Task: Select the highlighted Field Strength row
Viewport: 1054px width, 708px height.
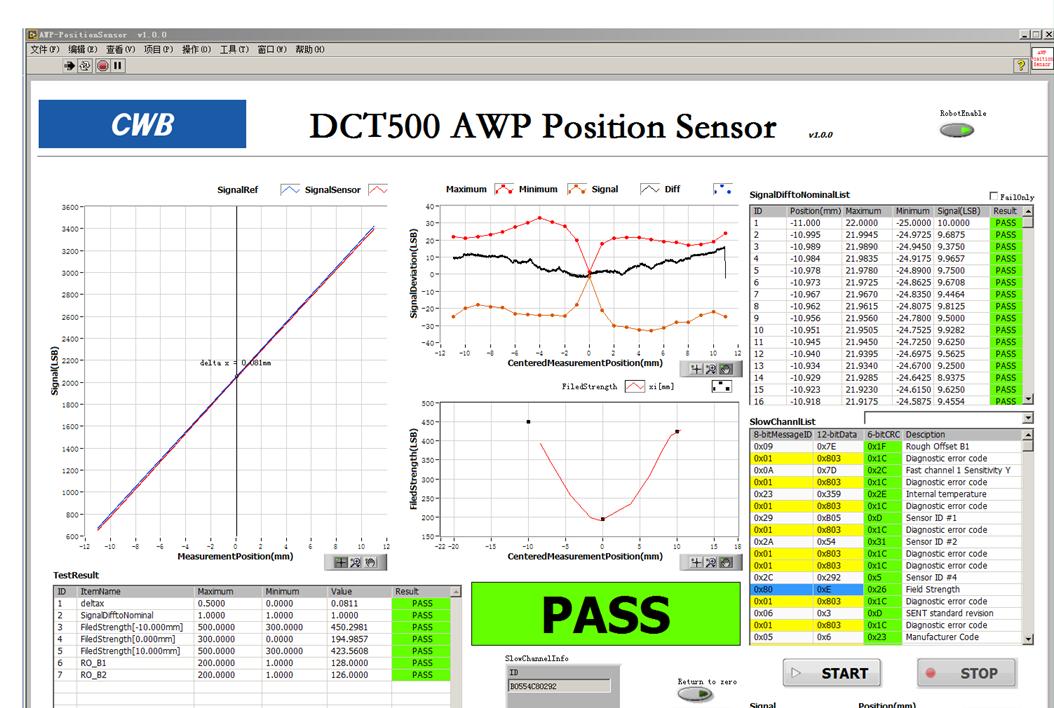Action: tap(885, 590)
